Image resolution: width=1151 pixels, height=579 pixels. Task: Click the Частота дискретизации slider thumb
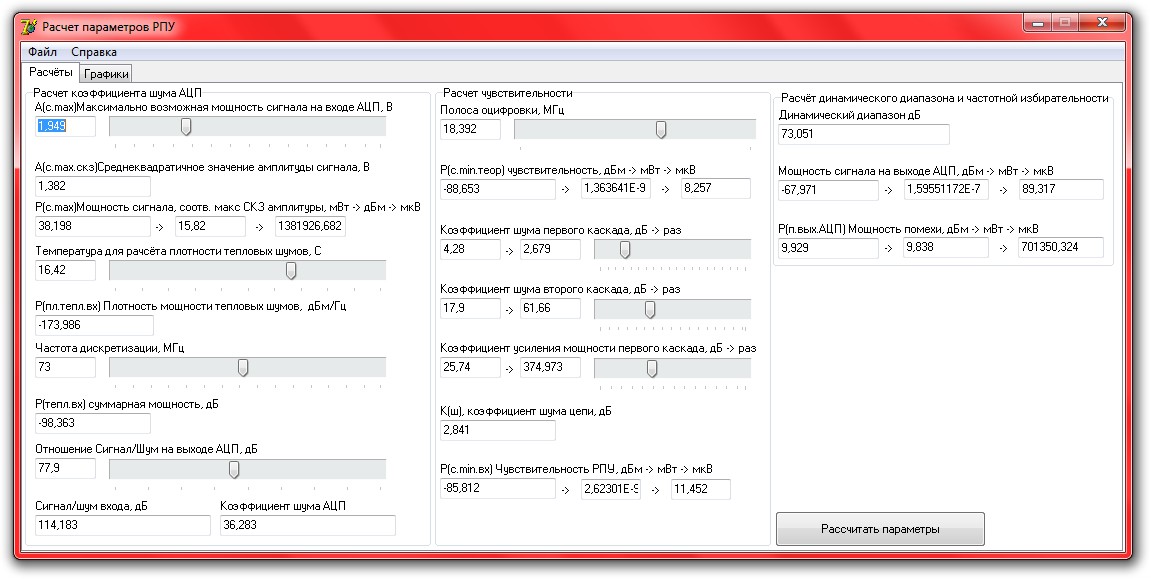pyautogui.click(x=243, y=367)
